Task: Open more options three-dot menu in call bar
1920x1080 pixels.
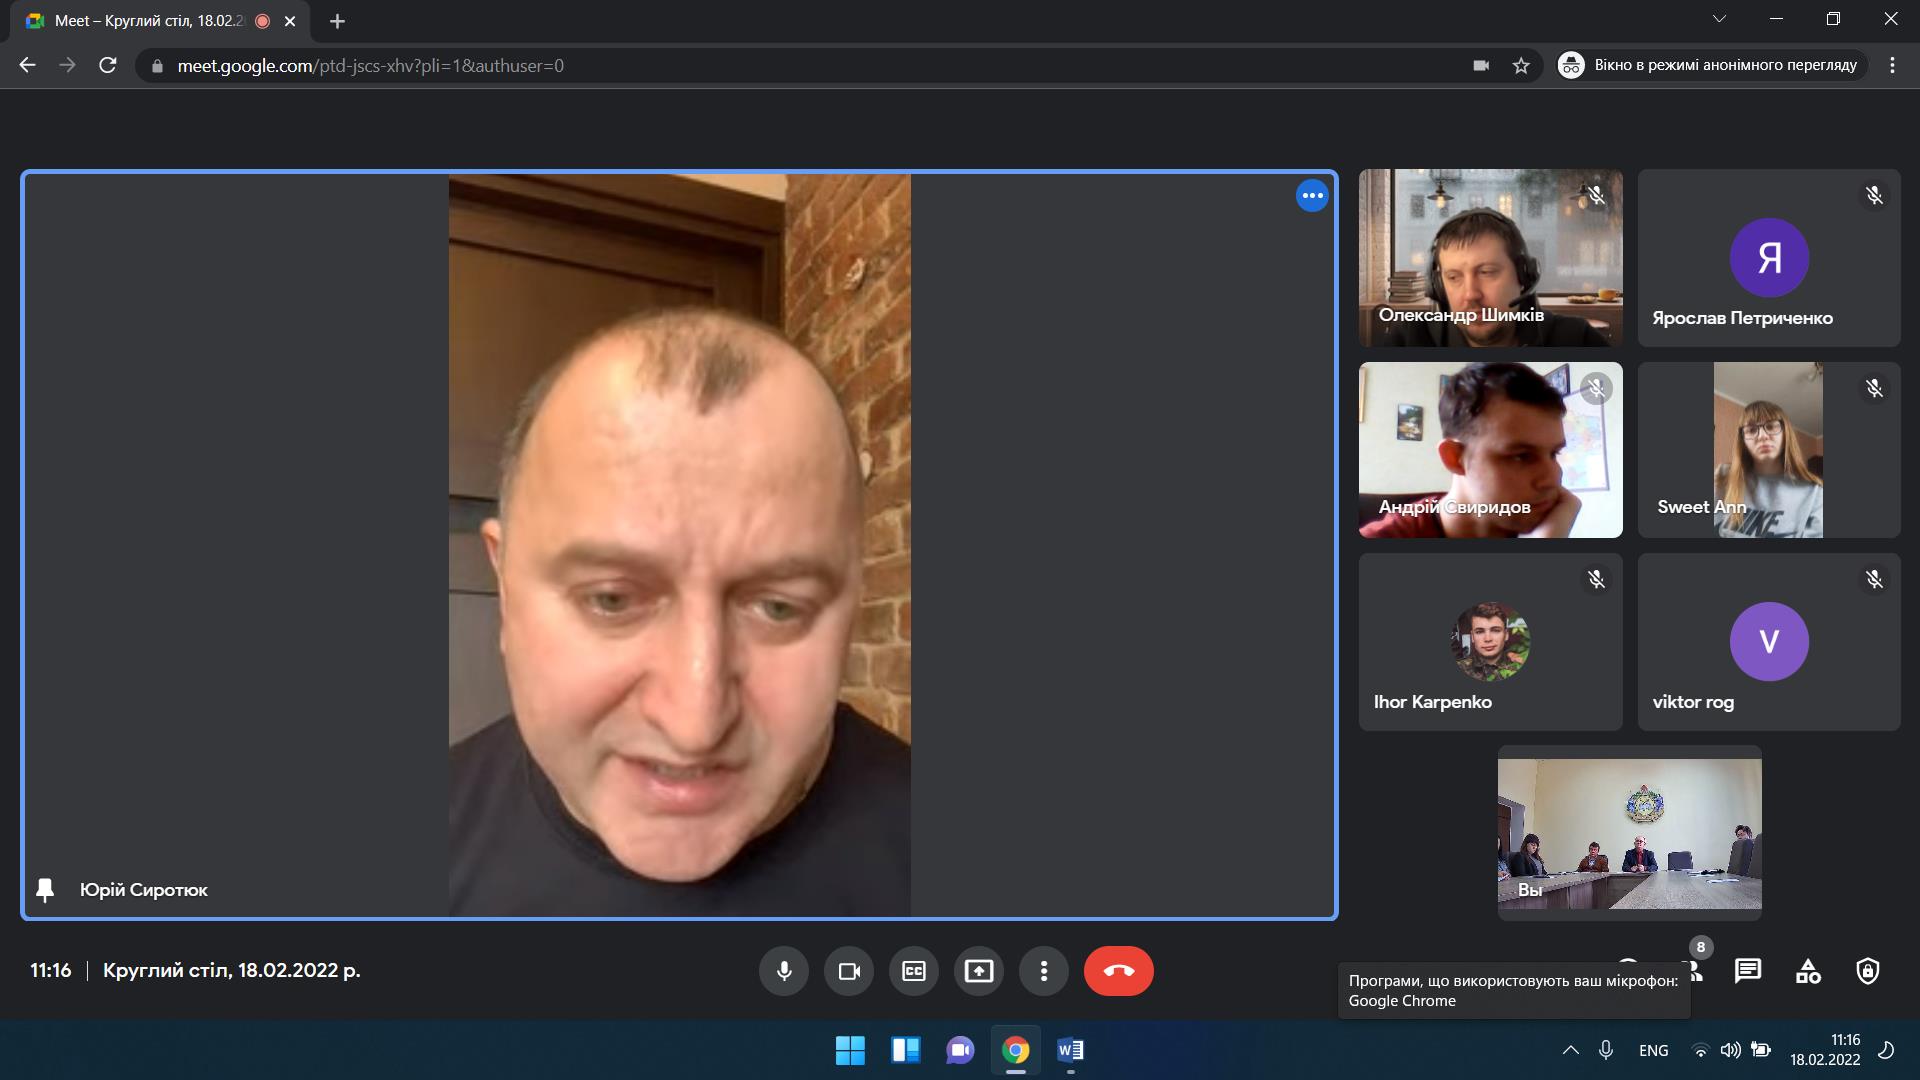Action: tap(1044, 971)
